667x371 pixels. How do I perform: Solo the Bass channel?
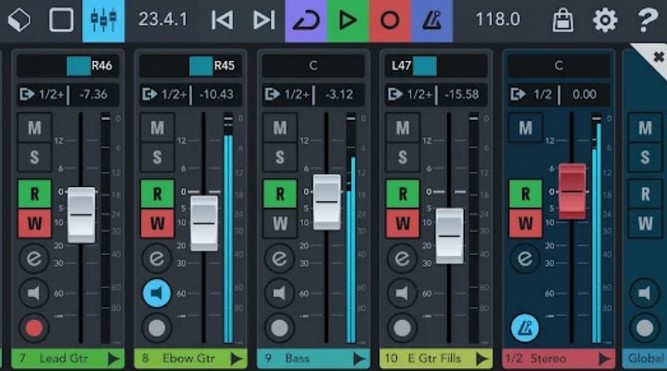click(279, 157)
